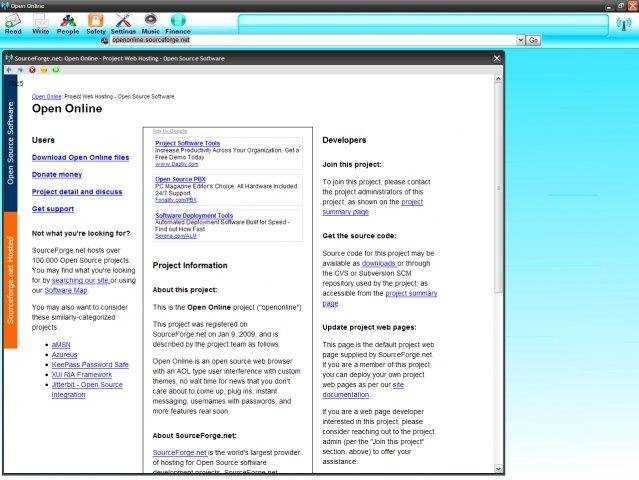Open the Azureus project link
The height and width of the screenshot is (480, 639).
point(64,354)
